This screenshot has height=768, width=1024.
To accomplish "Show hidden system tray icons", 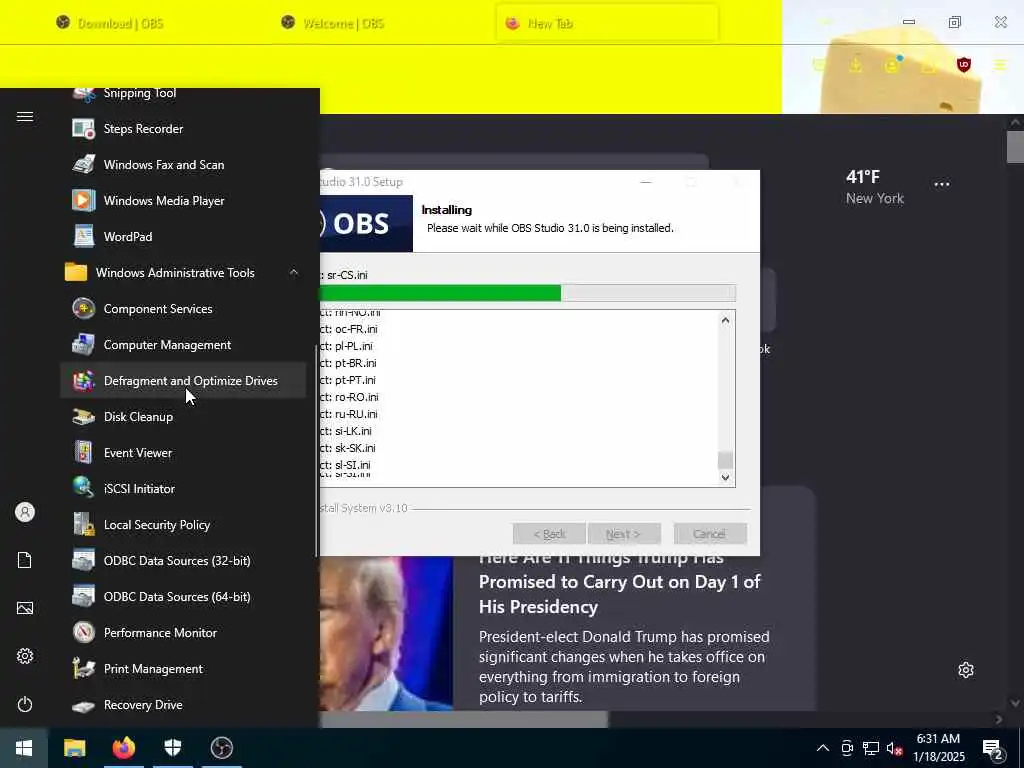I will click(x=823, y=748).
